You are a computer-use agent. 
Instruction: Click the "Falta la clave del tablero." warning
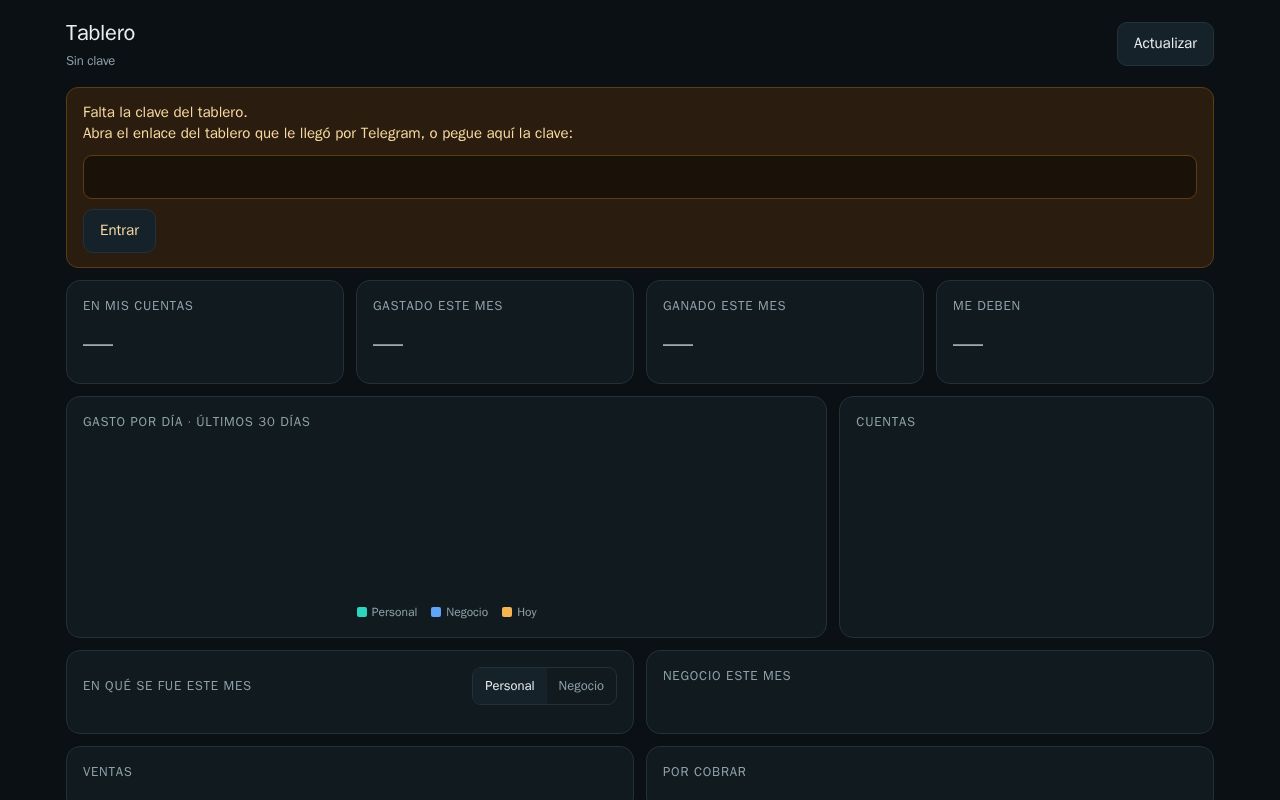(165, 112)
